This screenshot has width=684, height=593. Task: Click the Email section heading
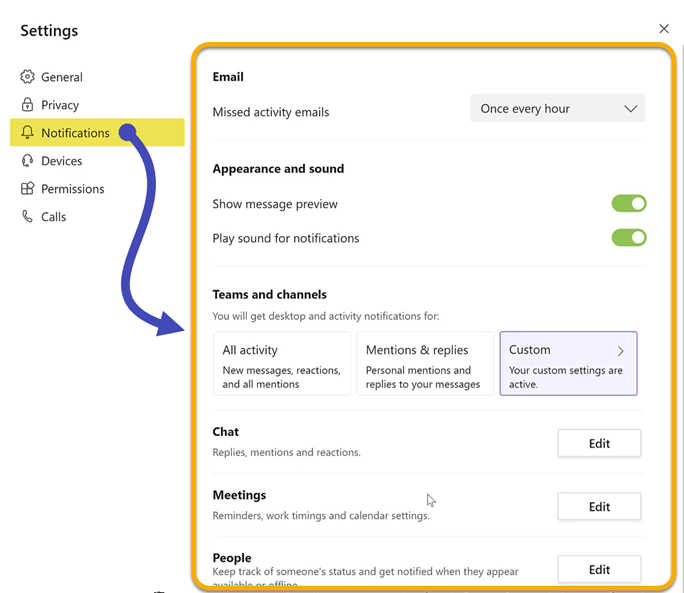pos(228,77)
